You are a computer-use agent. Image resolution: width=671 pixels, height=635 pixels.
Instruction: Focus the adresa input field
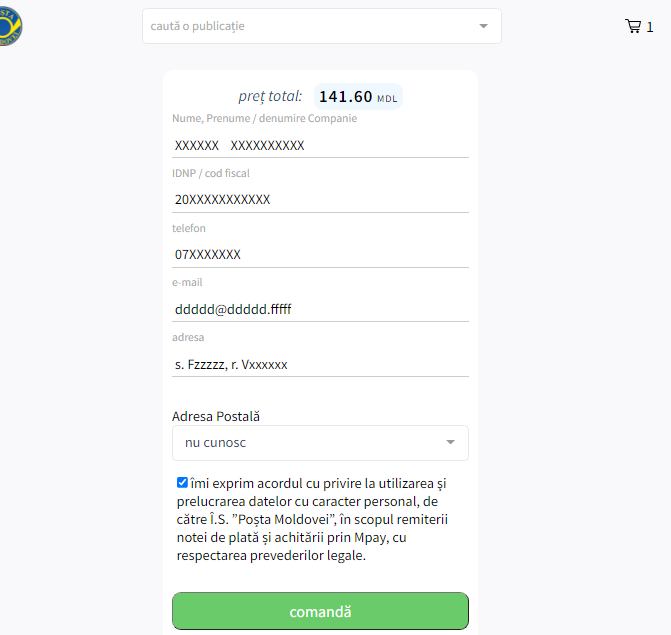pyautogui.click(x=320, y=365)
